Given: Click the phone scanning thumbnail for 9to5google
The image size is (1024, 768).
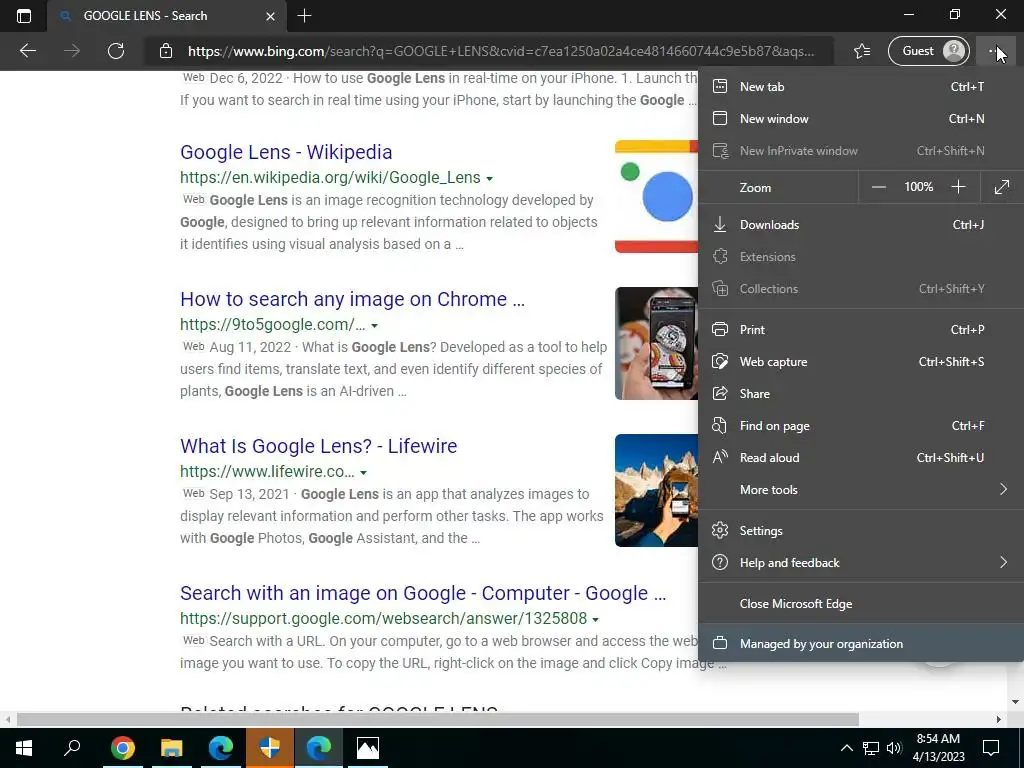Looking at the screenshot, I should coord(656,344).
